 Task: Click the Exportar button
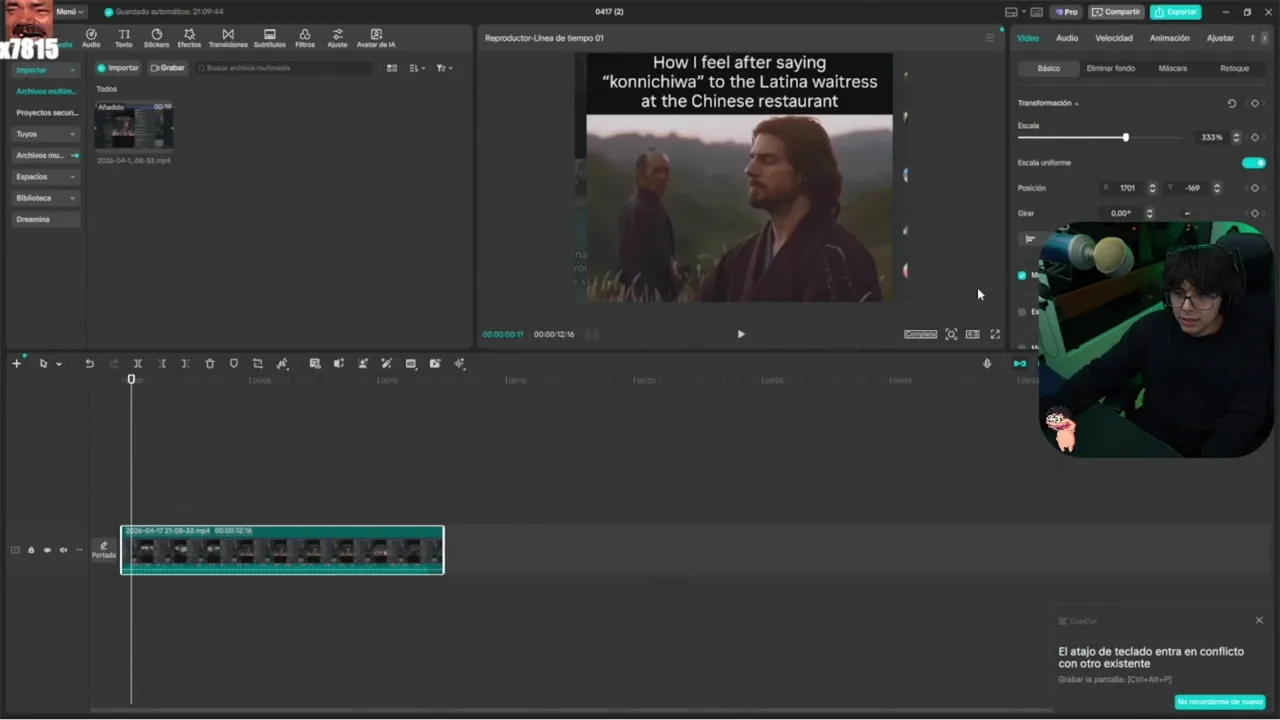click(1175, 12)
